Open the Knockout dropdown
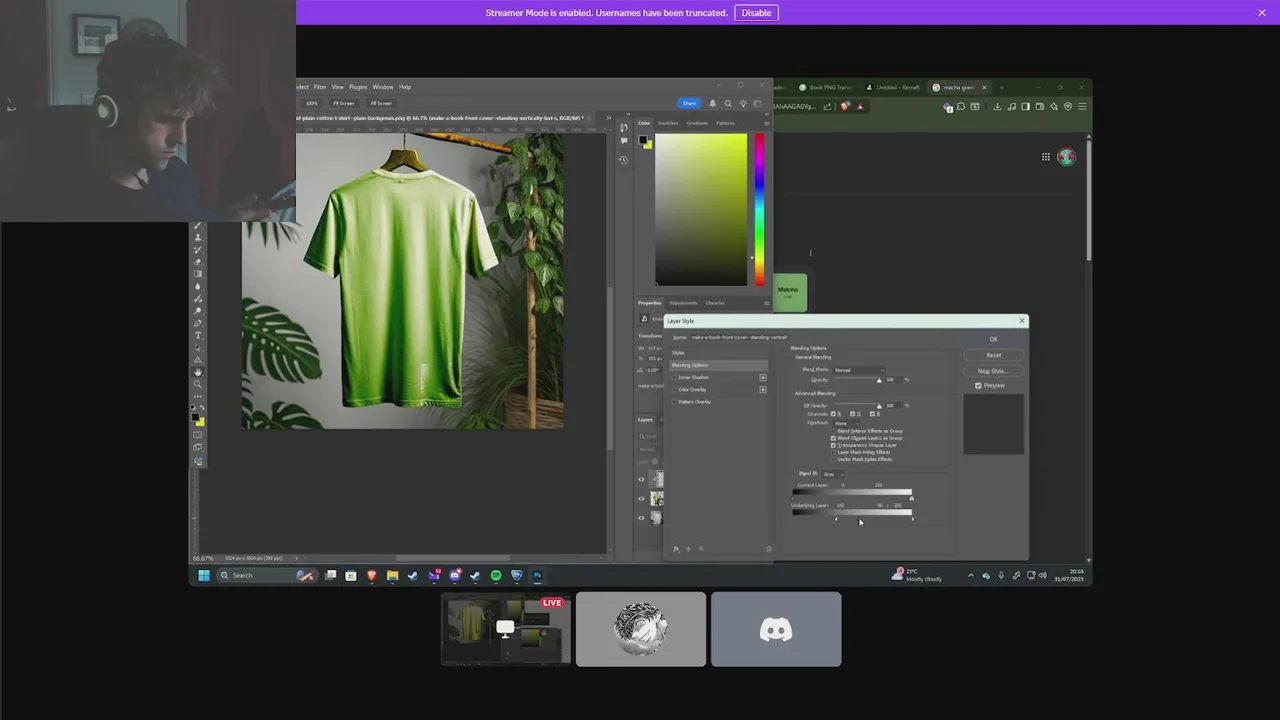The image size is (1280, 720). [x=847, y=423]
